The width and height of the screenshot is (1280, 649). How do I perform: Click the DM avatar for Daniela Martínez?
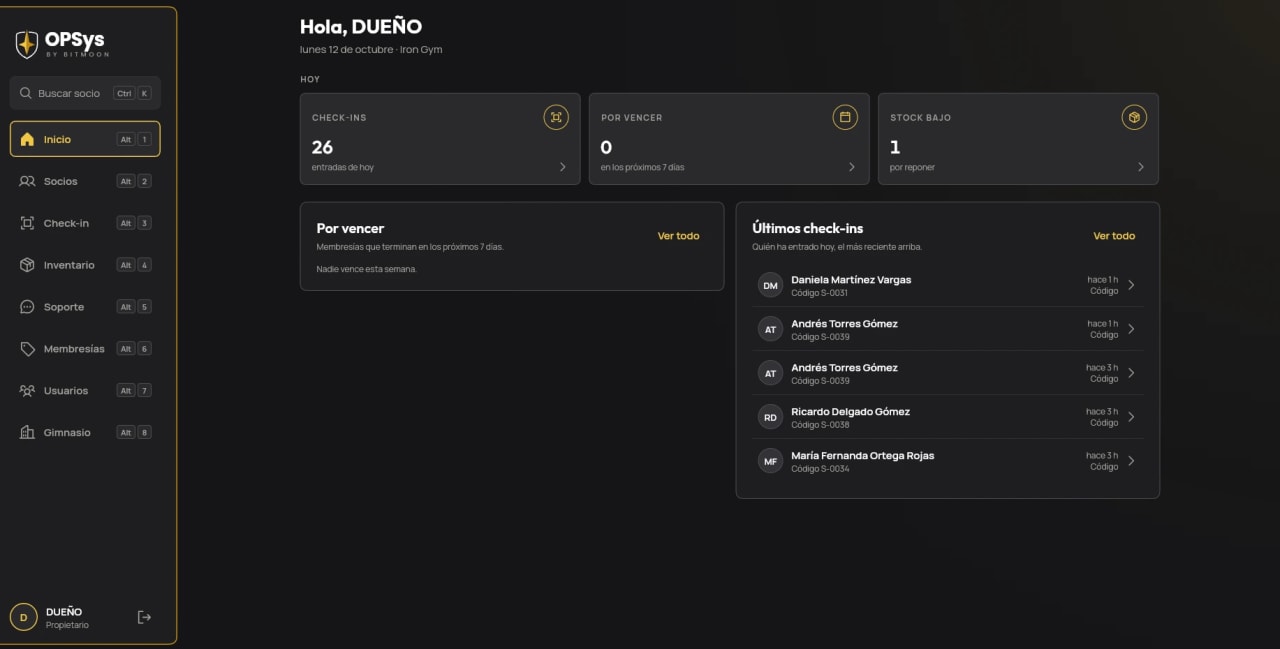click(x=770, y=285)
